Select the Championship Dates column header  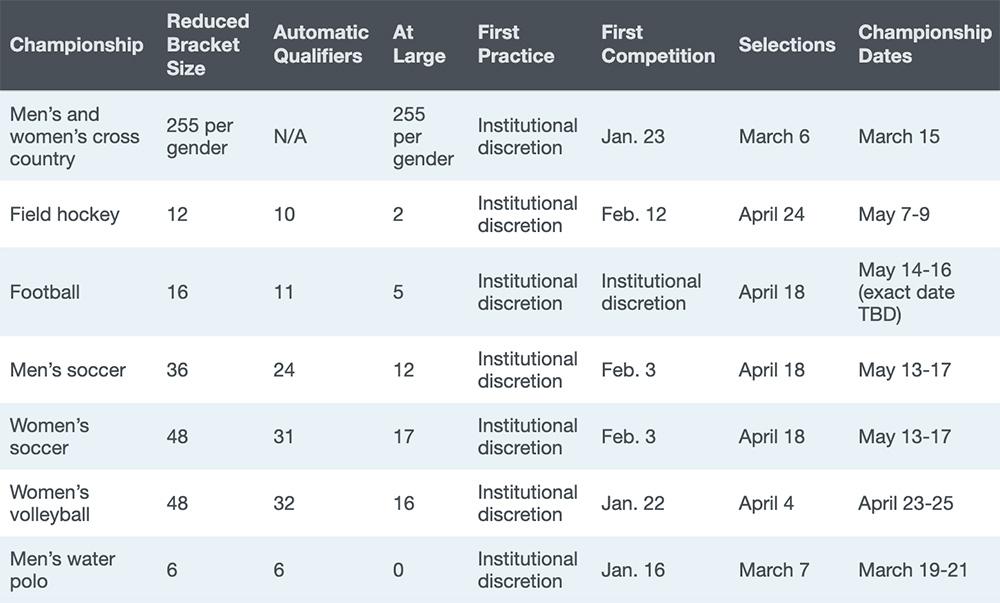coord(924,45)
